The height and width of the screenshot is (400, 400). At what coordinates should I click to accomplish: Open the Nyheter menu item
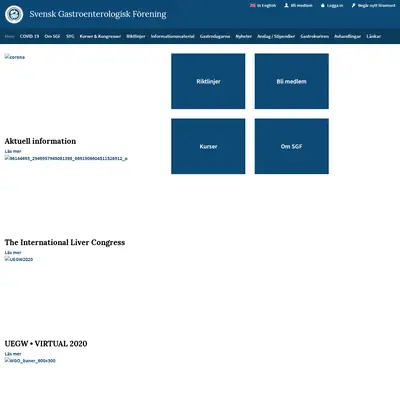(244, 36)
